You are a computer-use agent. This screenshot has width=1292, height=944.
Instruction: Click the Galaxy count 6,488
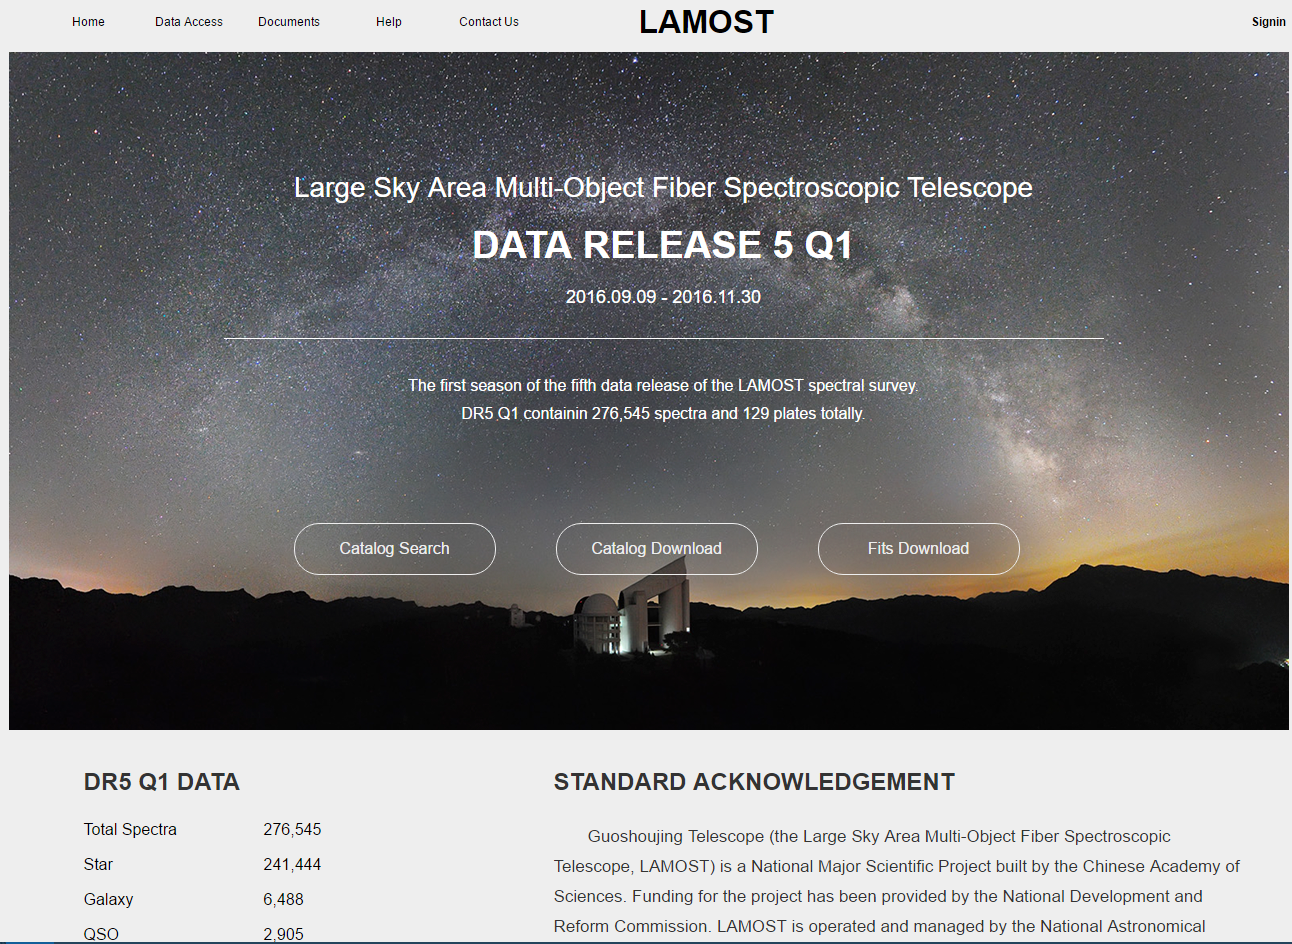point(283,899)
